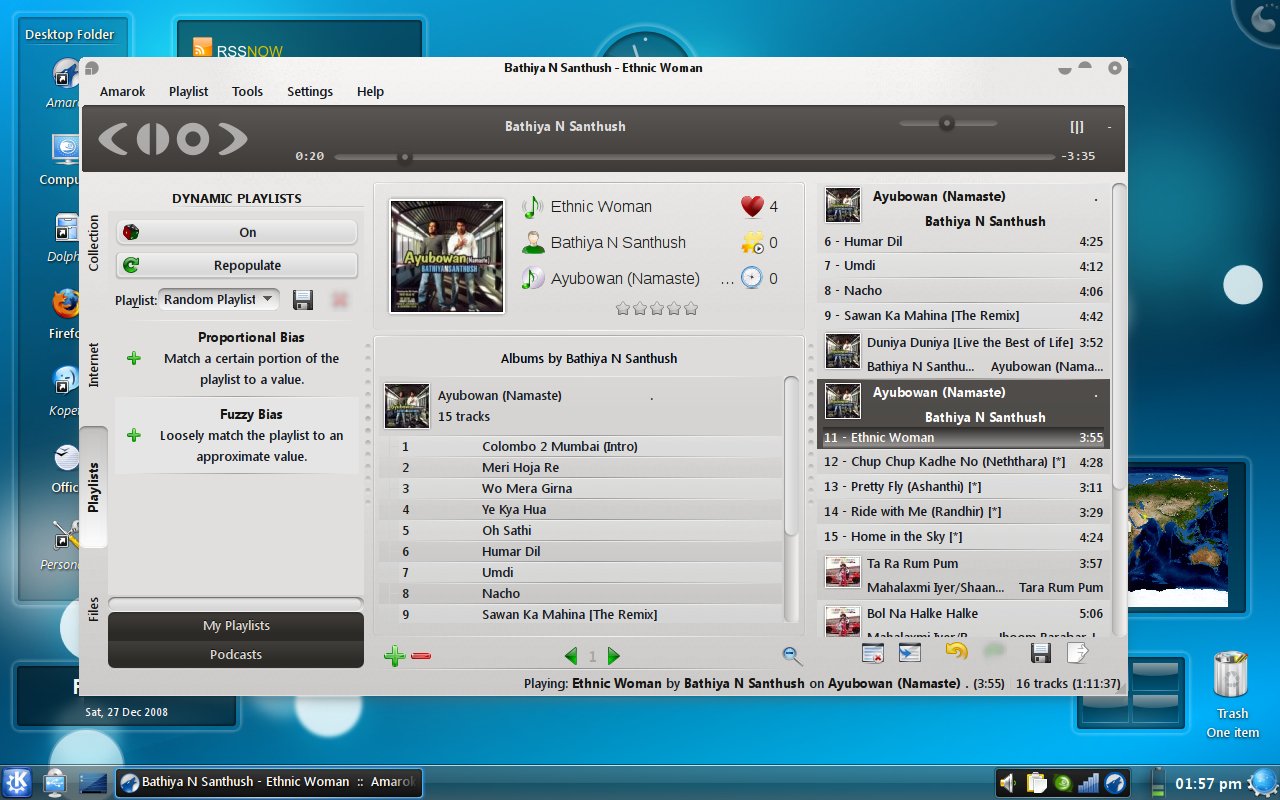Select 'Colombo 2 Mumbai (Intro)' in albums list
The height and width of the screenshot is (800, 1280).
582,446
